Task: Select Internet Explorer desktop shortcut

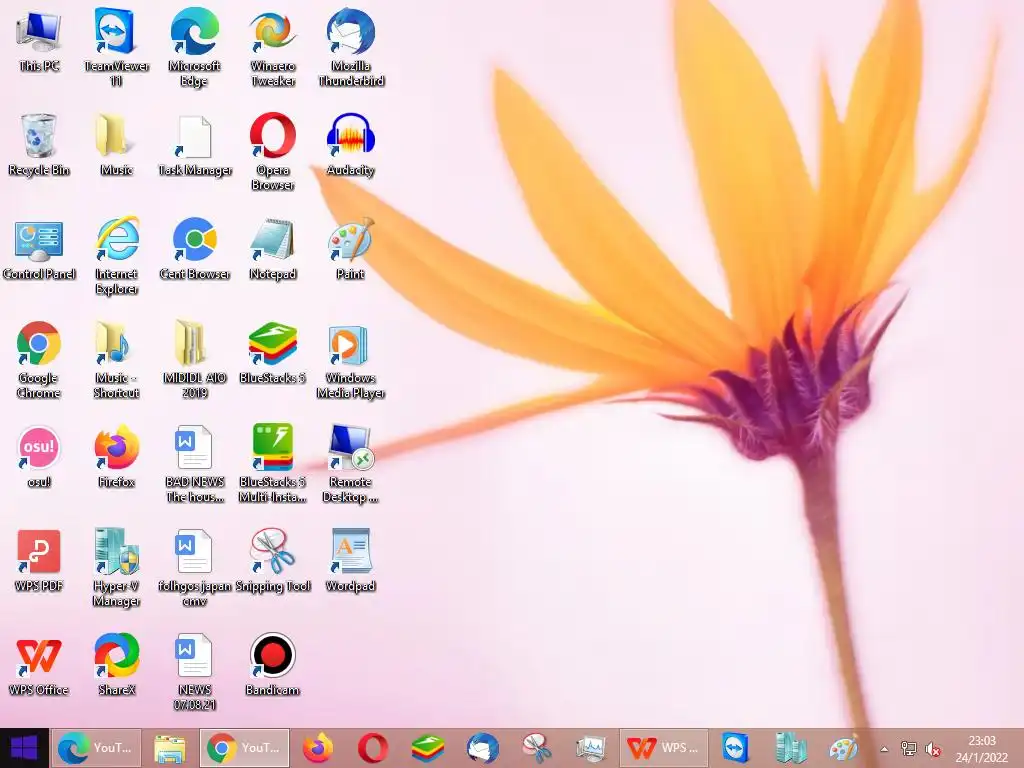Action: [x=116, y=256]
